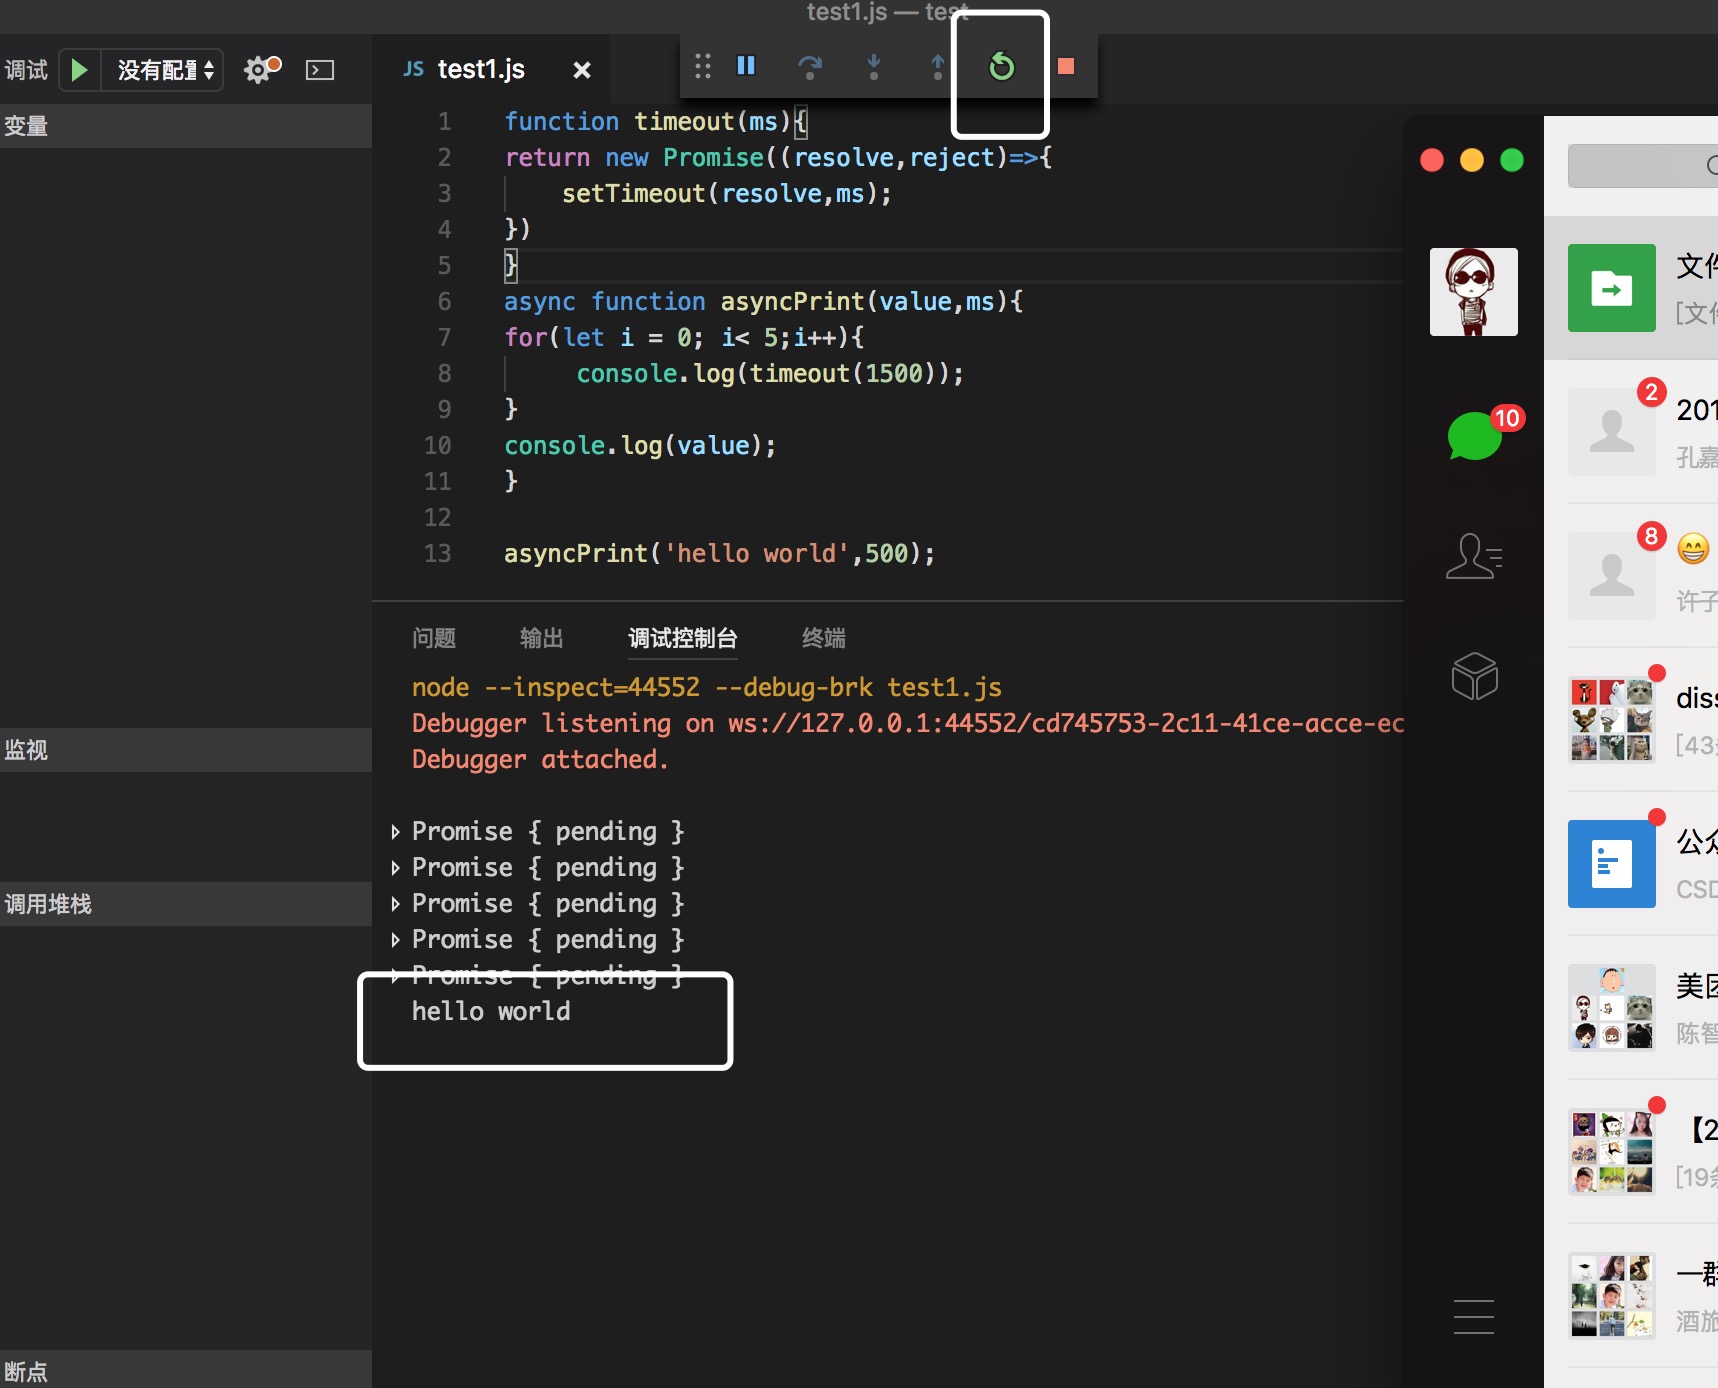This screenshot has height=1388, width=1718.
Task: Restart the debug session
Action: tap(1001, 66)
